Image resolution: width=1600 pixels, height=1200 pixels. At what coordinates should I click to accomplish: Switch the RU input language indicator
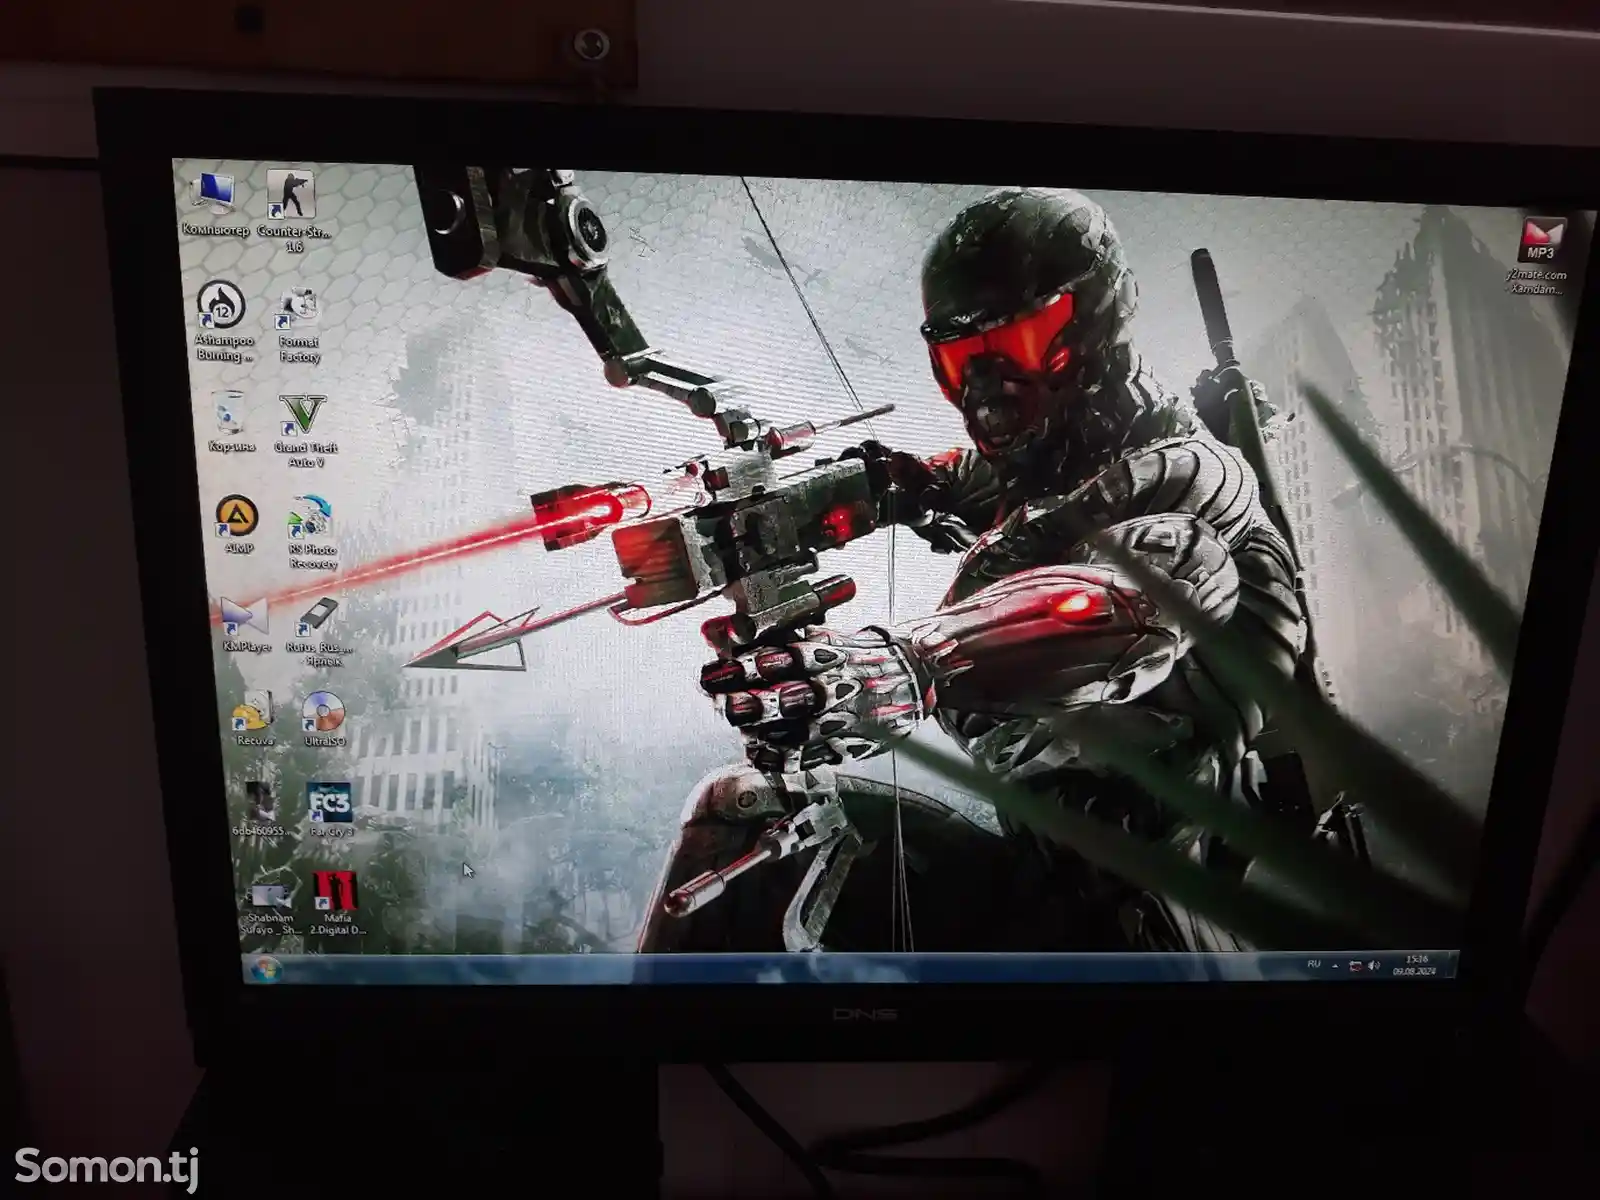pos(1314,965)
